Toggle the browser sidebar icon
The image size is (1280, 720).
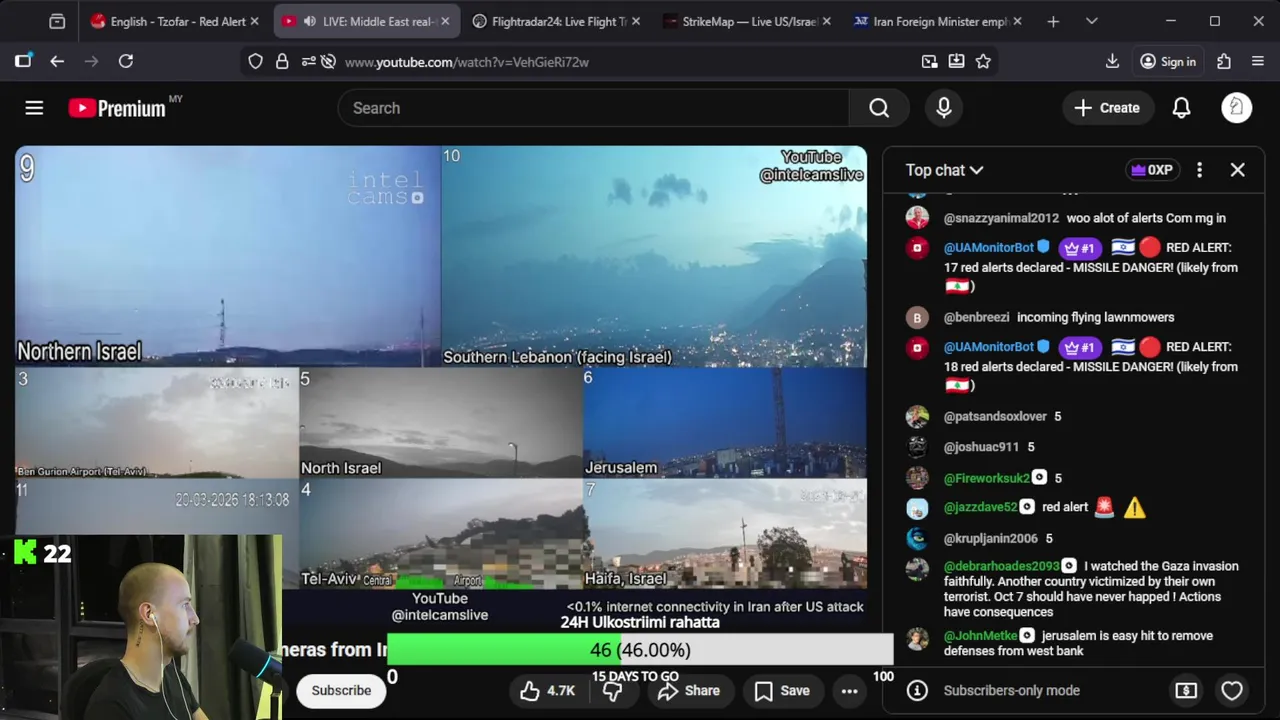(x=23, y=61)
